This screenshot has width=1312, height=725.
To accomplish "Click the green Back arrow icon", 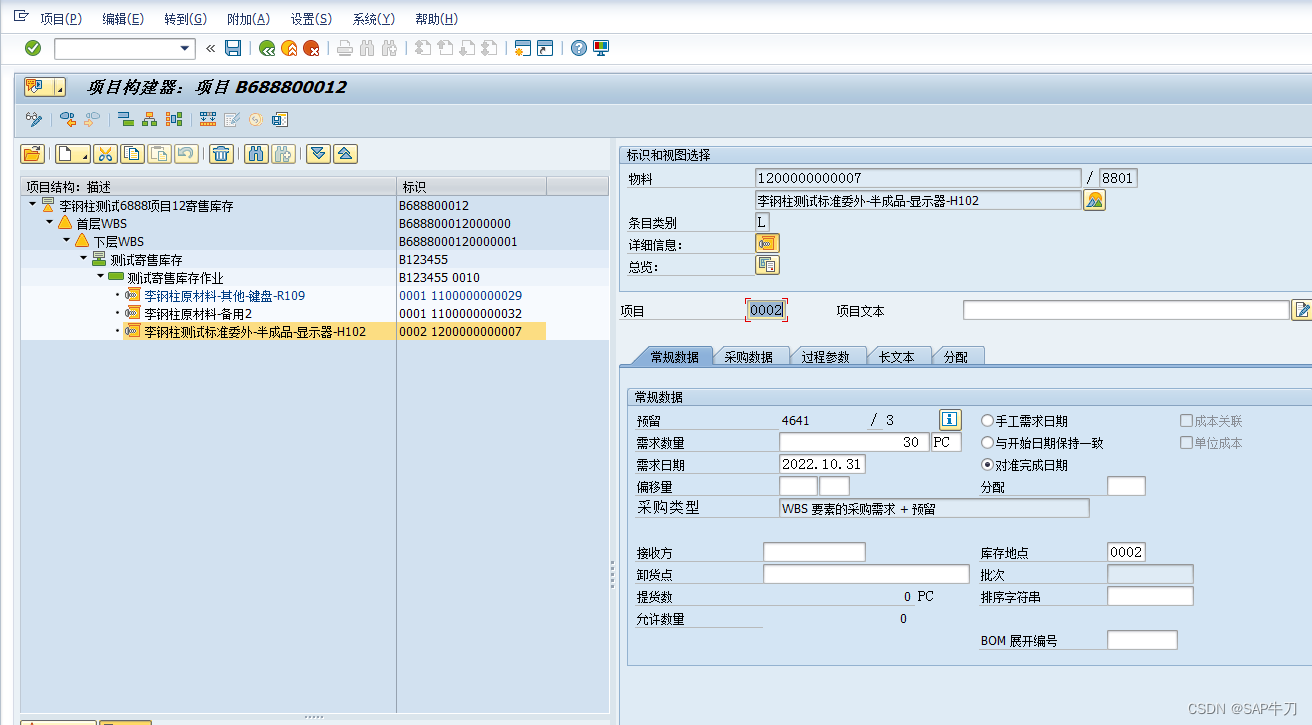I will pyautogui.click(x=266, y=48).
